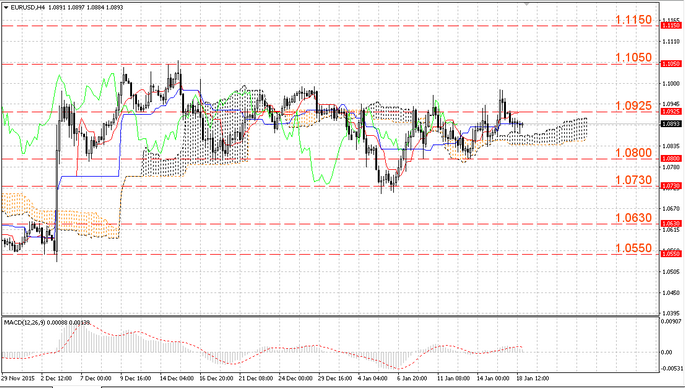Click the large orange 1.0730 level label
Viewport: 685px width, 388px height.
pos(633,180)
